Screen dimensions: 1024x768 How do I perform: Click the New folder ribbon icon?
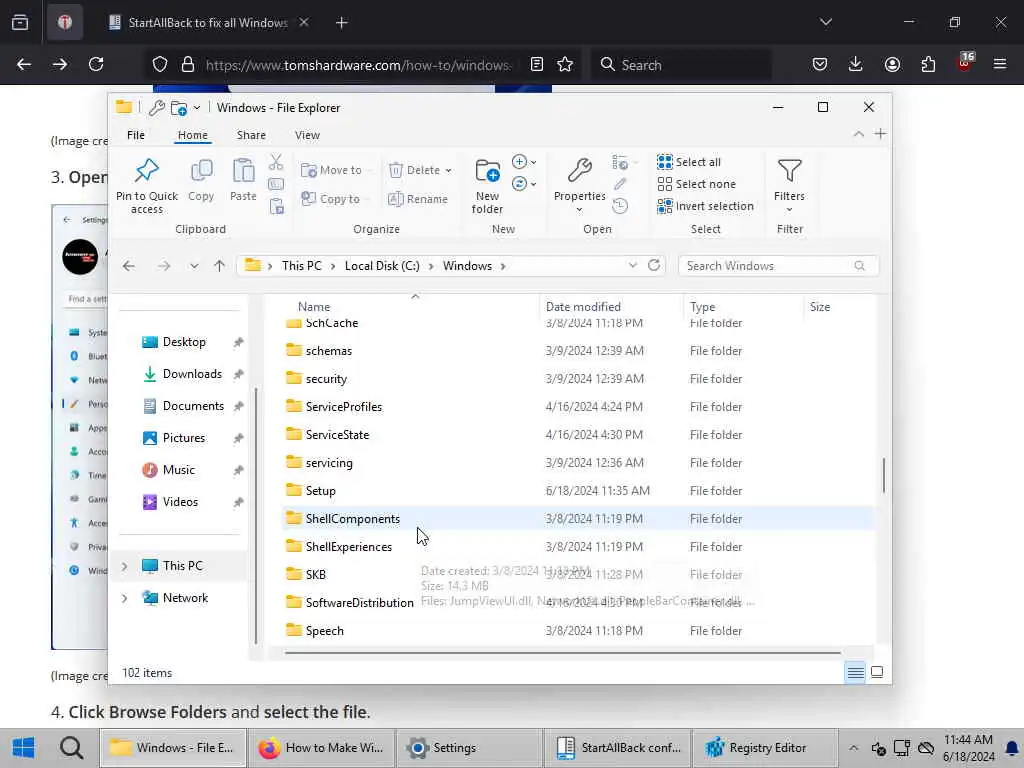(x=487, y=171)
